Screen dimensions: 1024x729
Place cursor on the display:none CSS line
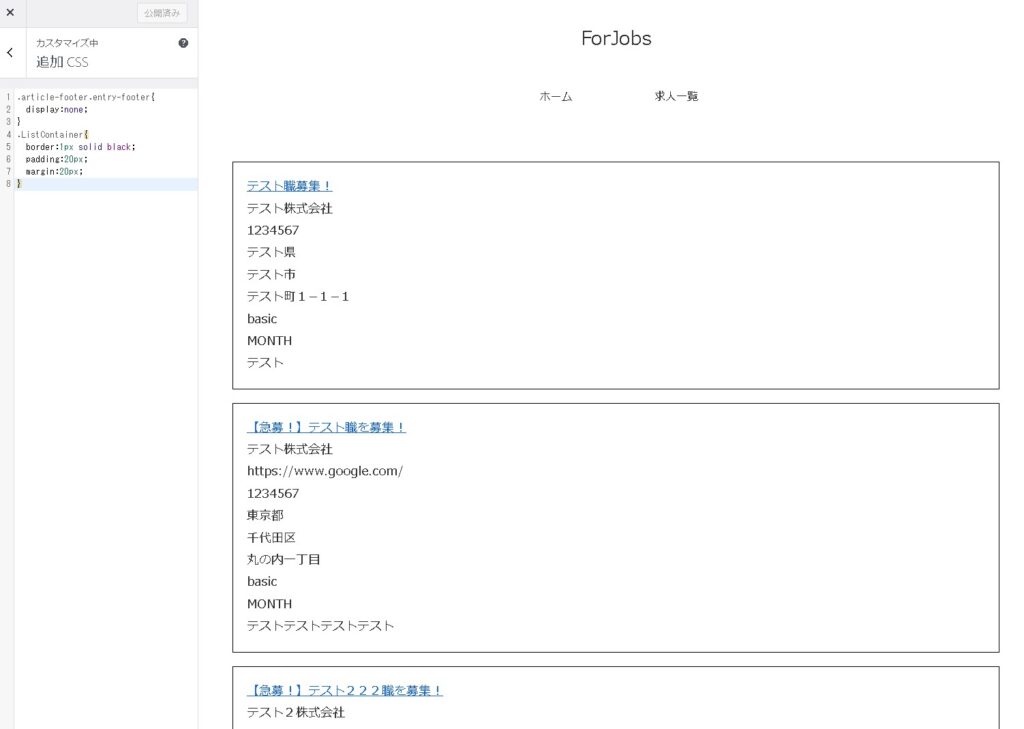point(56,110)
